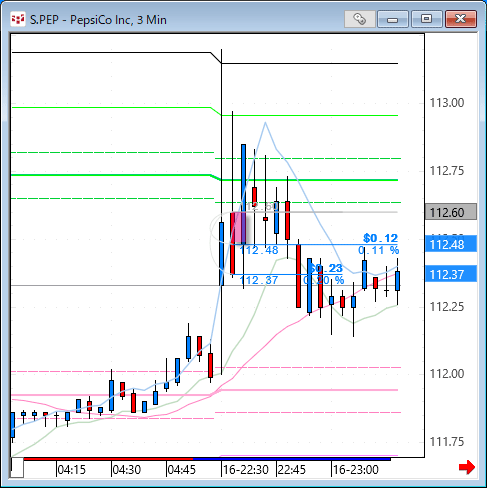Viewport: 487px width, 488px height.
Task: Click the blue 112.48 horizontal line label
Action: 259,250
